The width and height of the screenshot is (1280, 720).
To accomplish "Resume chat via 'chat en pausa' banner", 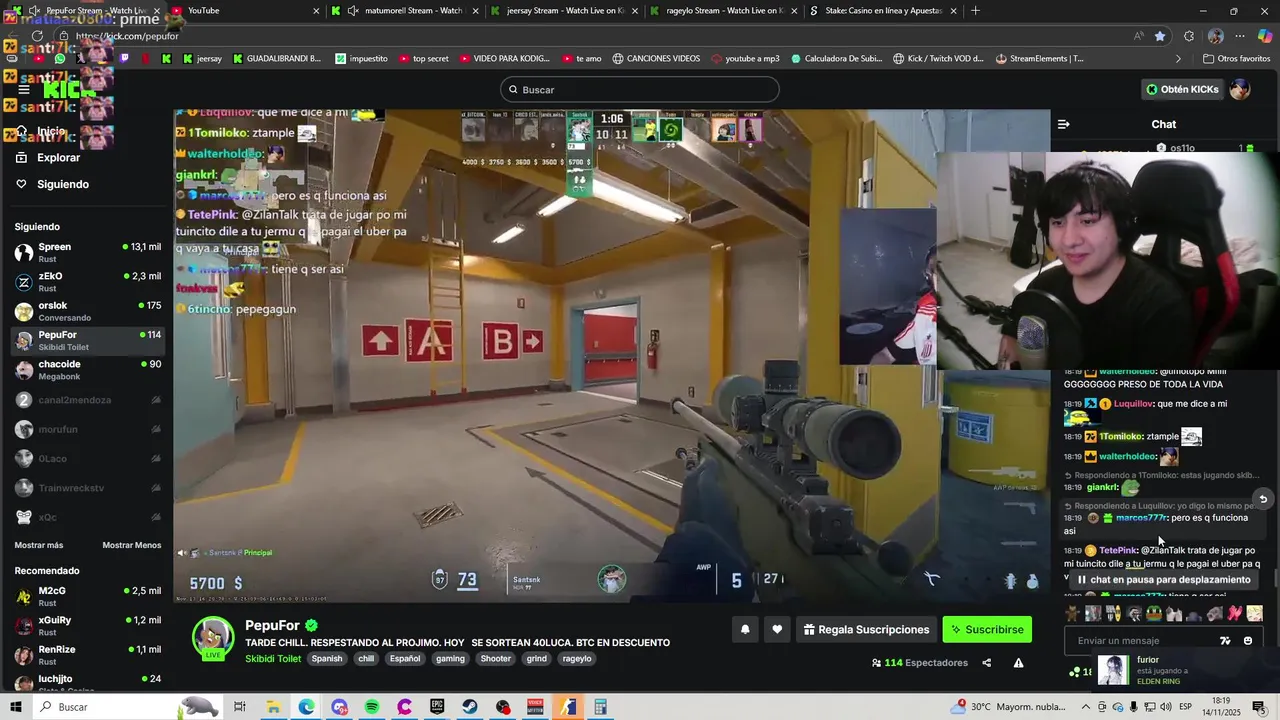I will [x=1163, y=580].
